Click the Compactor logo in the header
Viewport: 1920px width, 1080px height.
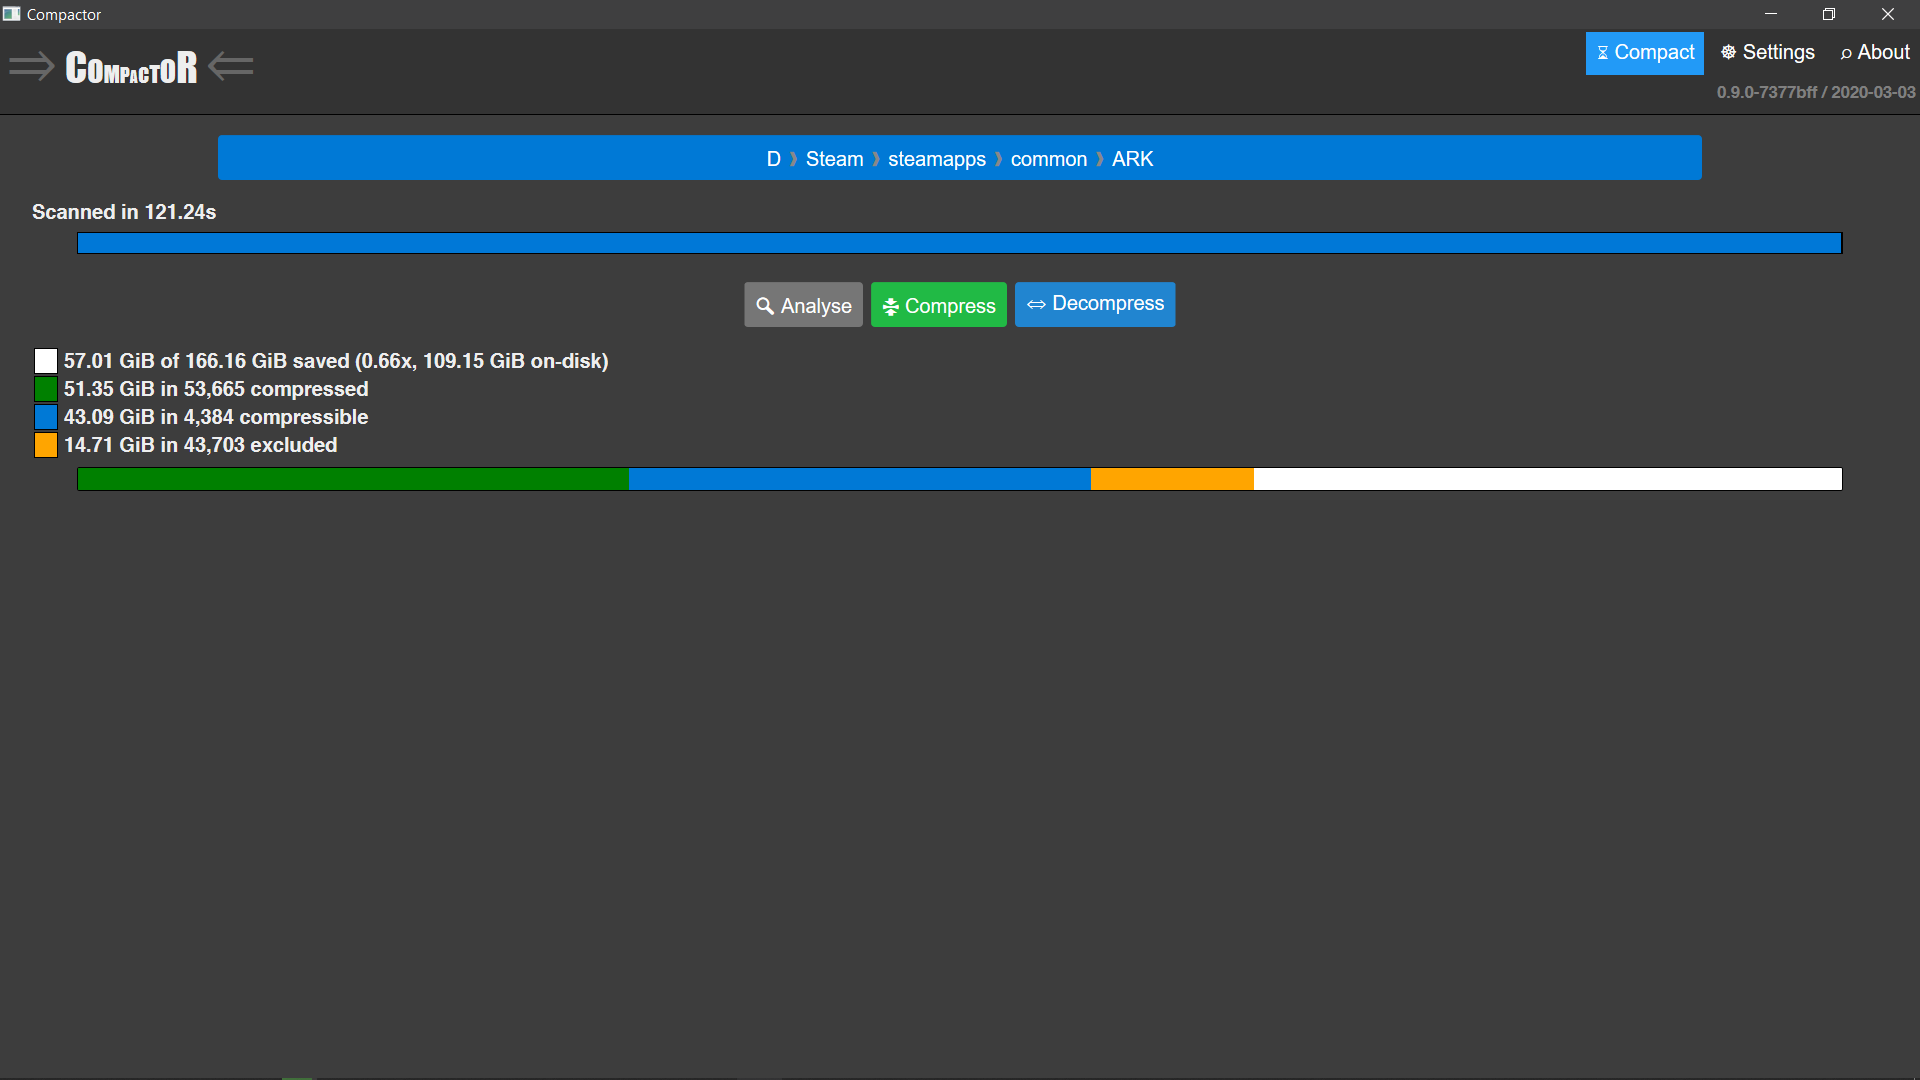(131, 68)
